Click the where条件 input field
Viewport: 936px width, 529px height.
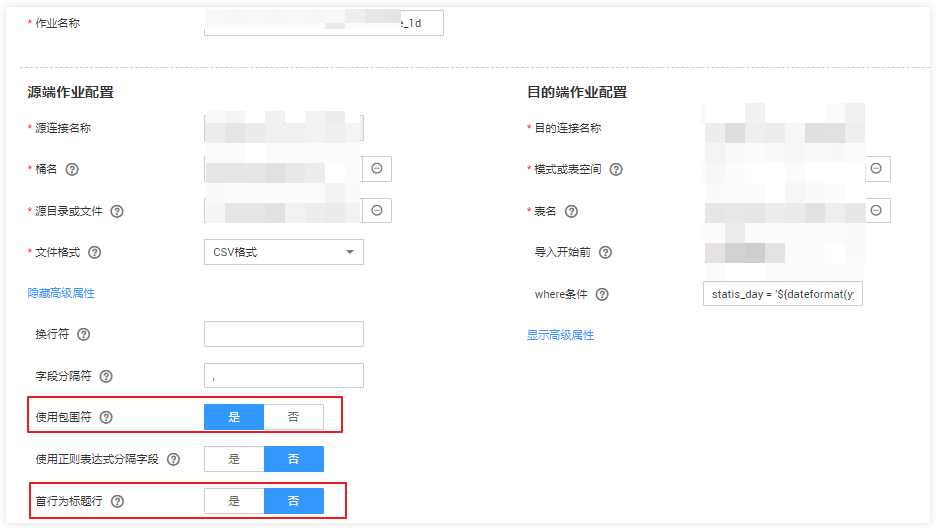click(782, 294)
